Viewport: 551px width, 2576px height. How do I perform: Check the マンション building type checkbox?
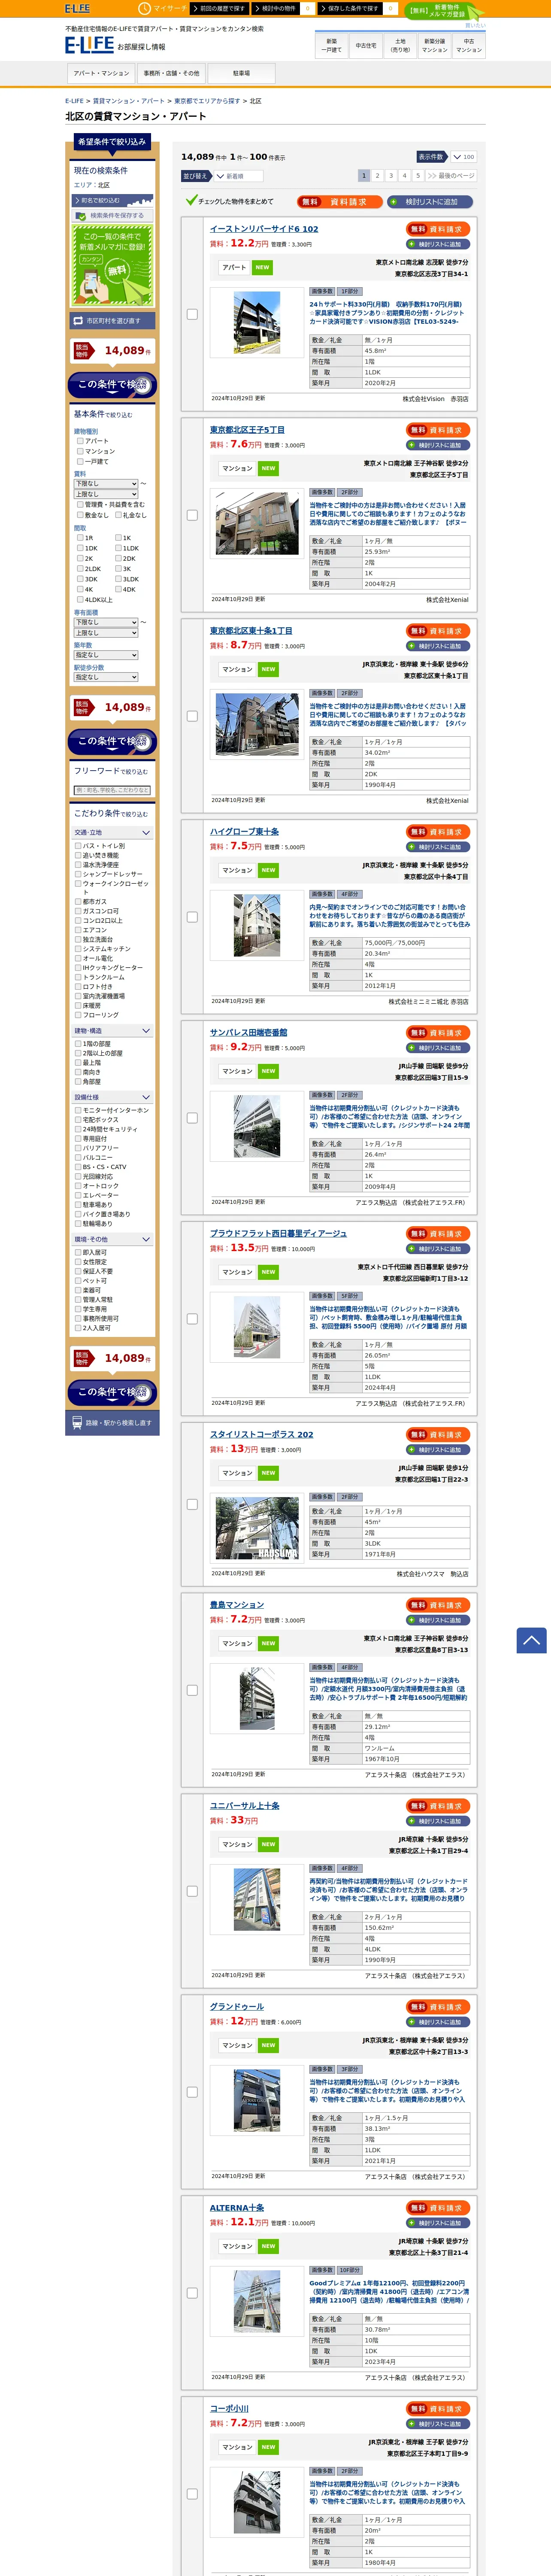79,451
